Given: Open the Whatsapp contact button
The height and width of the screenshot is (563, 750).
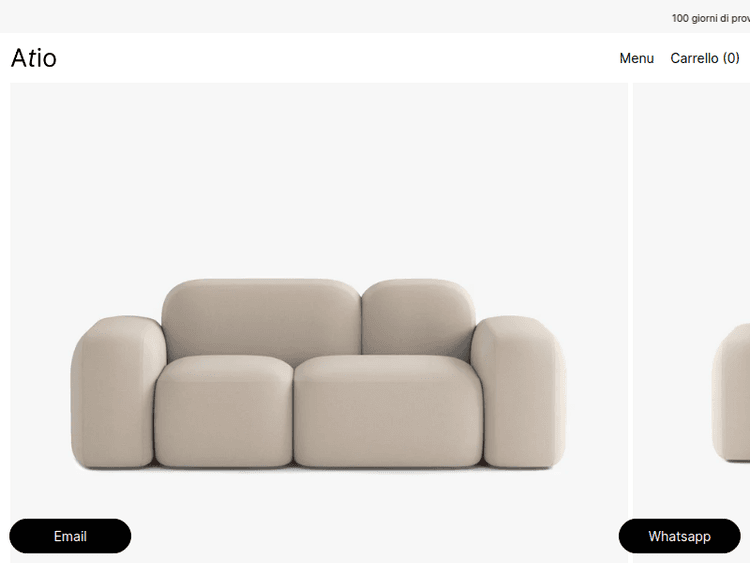Looking at the screenshot, I should (679, 536).
